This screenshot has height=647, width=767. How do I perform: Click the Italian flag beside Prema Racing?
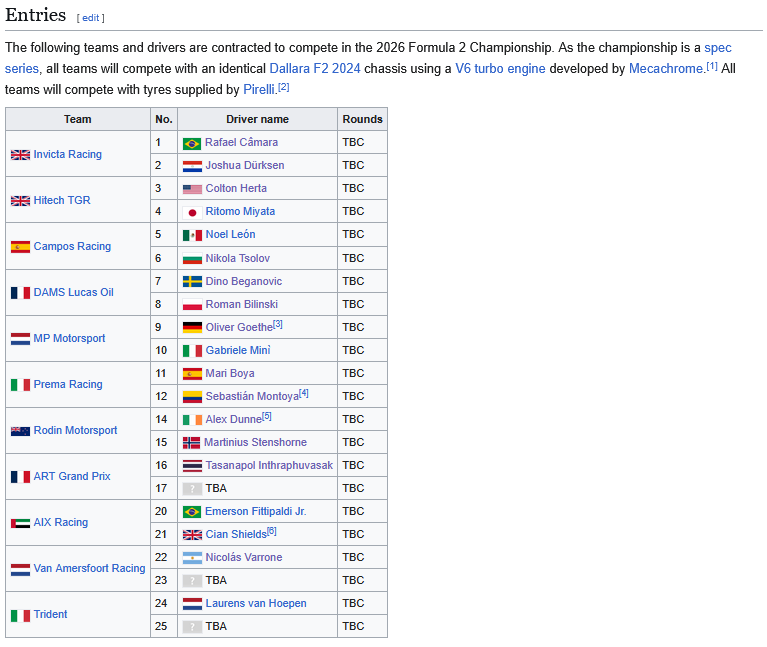click(x=21, y=385)
